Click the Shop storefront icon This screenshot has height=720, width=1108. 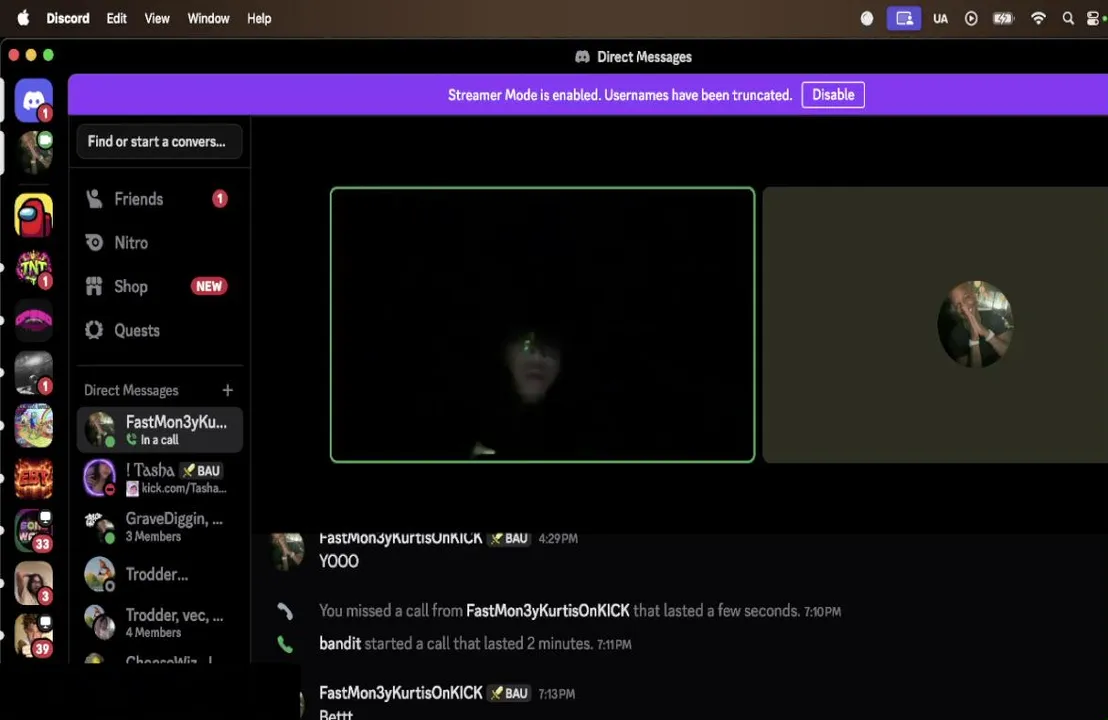94,286
